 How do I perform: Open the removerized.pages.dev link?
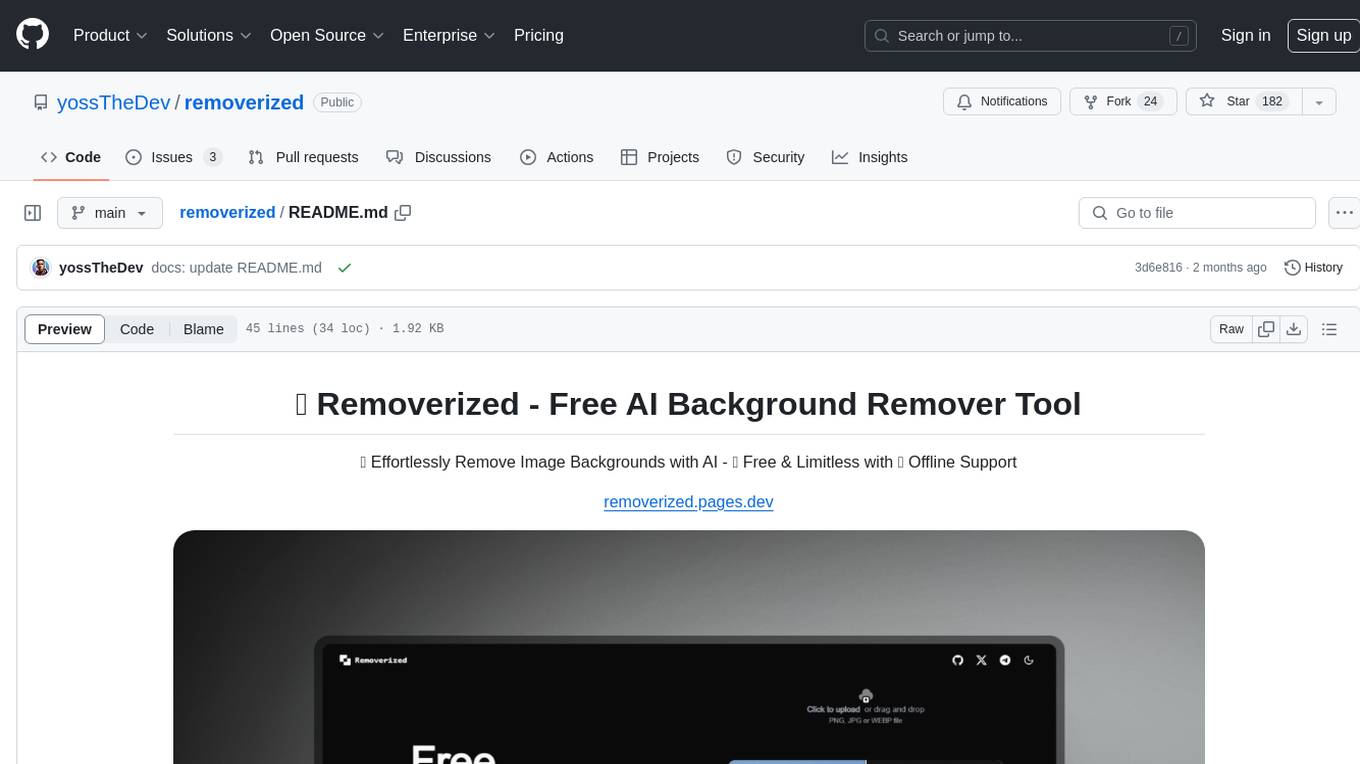(x=689, y=502)
